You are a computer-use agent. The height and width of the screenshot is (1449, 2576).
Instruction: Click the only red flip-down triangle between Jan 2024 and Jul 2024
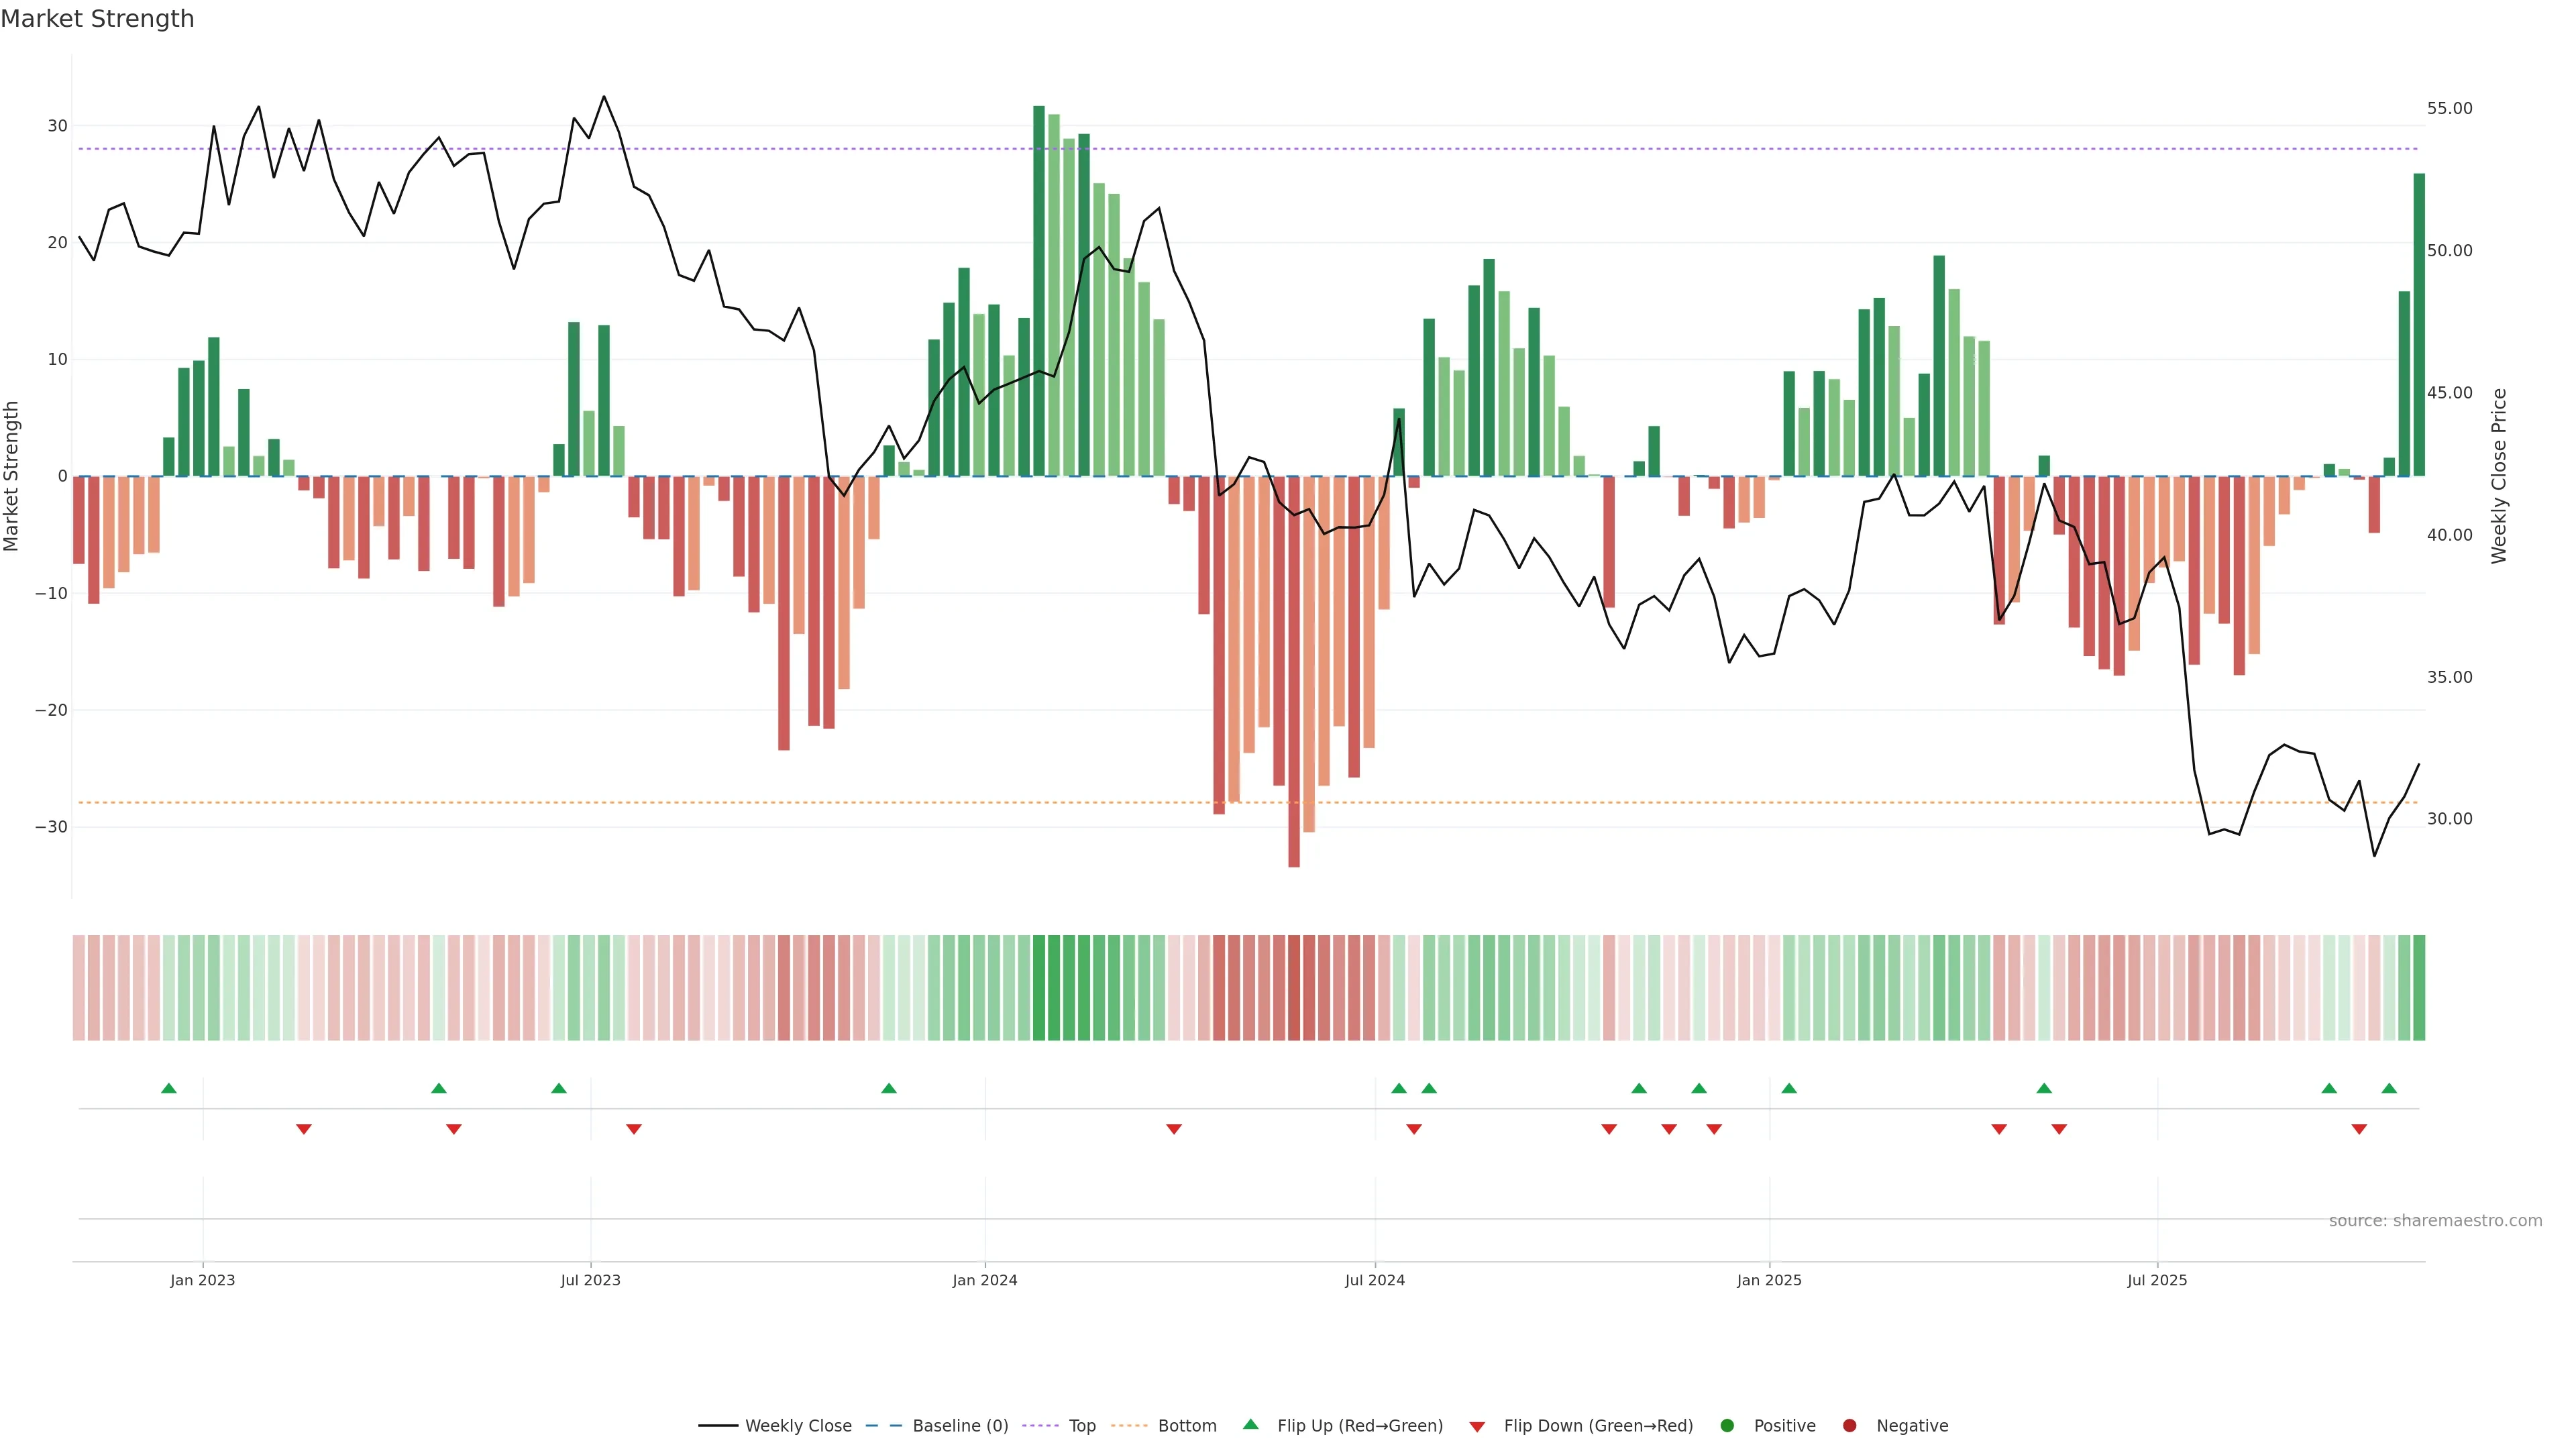pos(1174,1129)
